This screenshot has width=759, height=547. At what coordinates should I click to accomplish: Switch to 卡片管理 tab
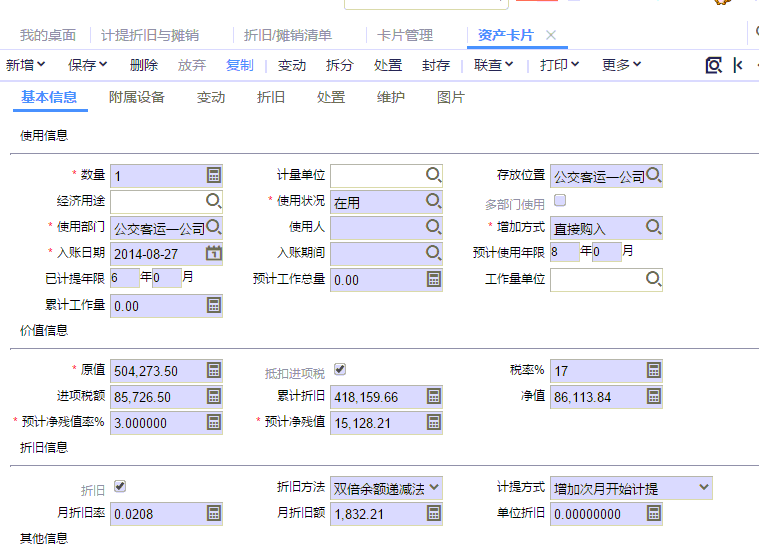click(405, 35)
